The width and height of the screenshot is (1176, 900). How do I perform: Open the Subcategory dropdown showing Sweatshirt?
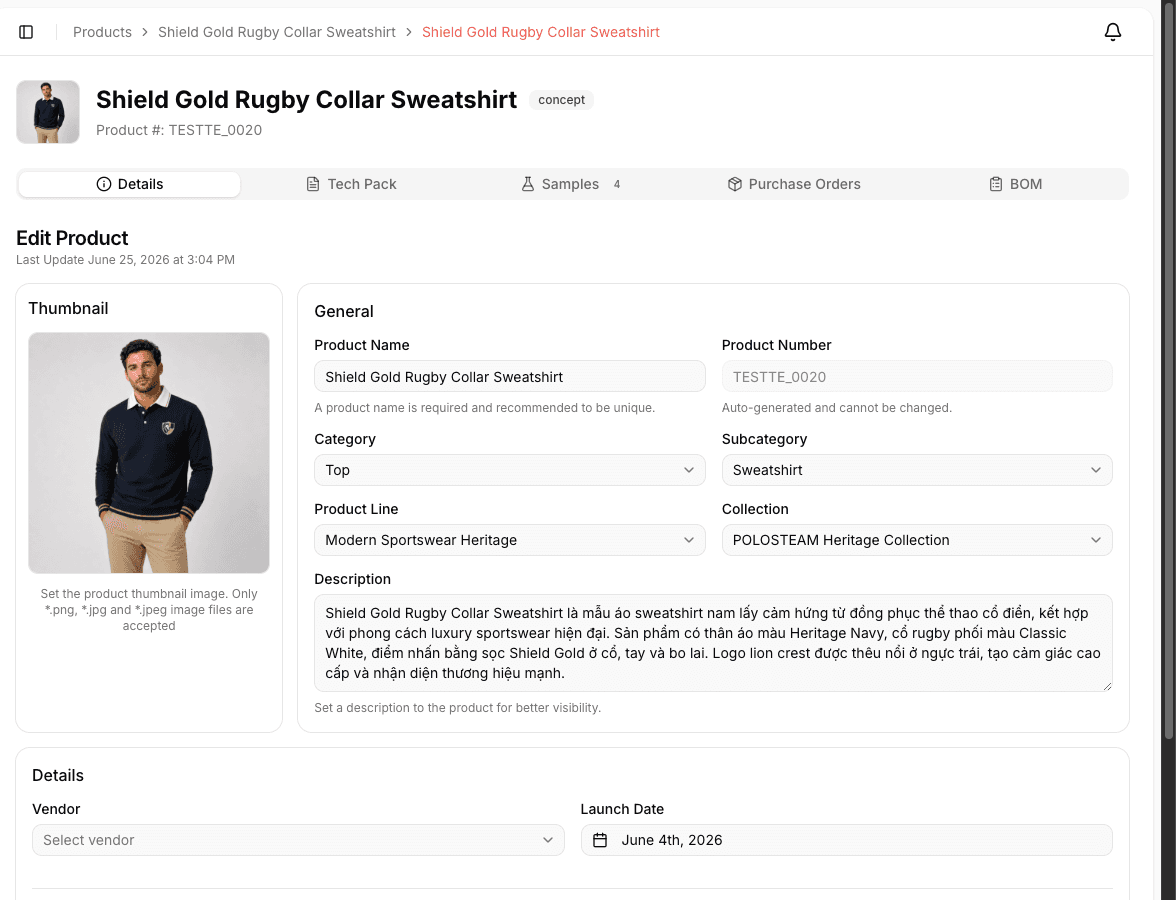point(917,470)
